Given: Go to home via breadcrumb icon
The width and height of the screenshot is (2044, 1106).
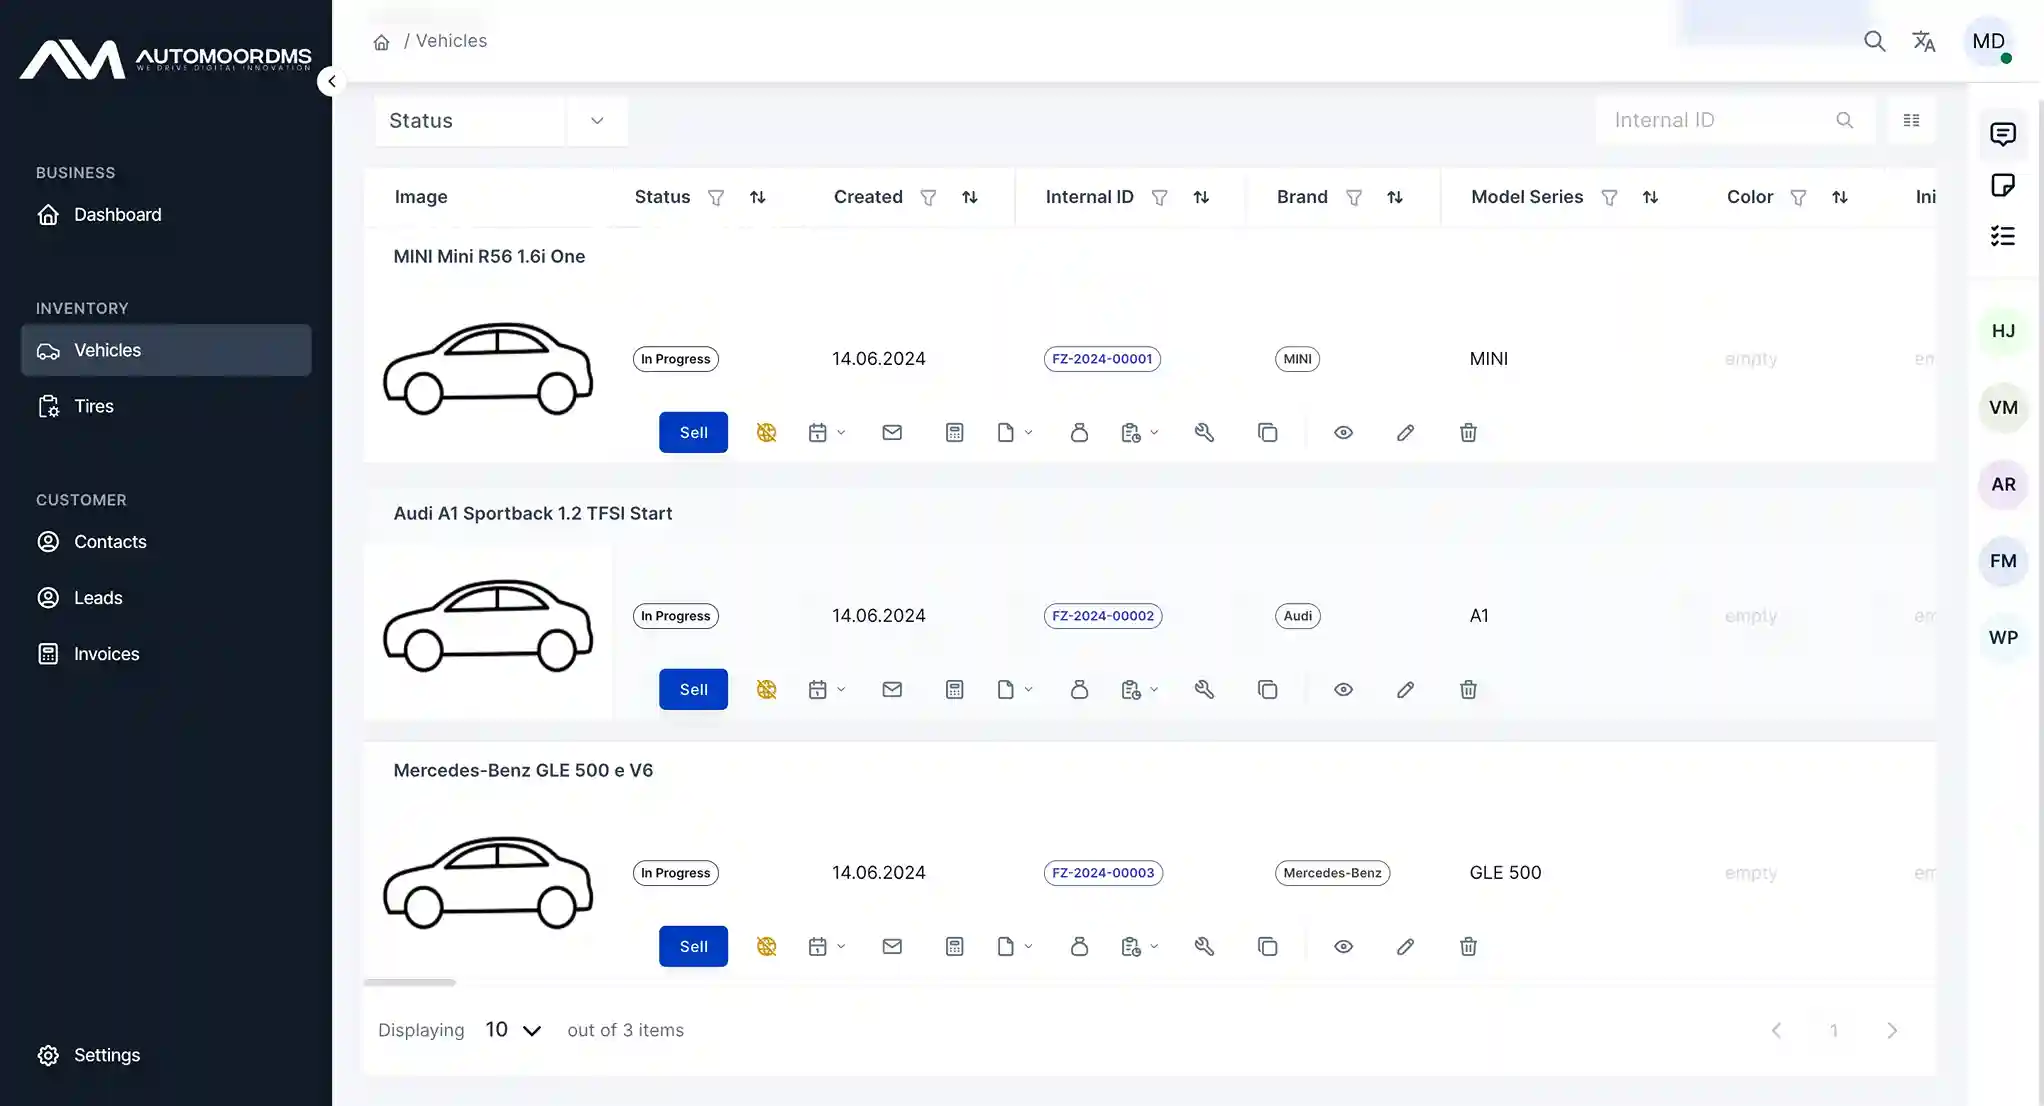Looking at the screenshot, I should (381, 42).
